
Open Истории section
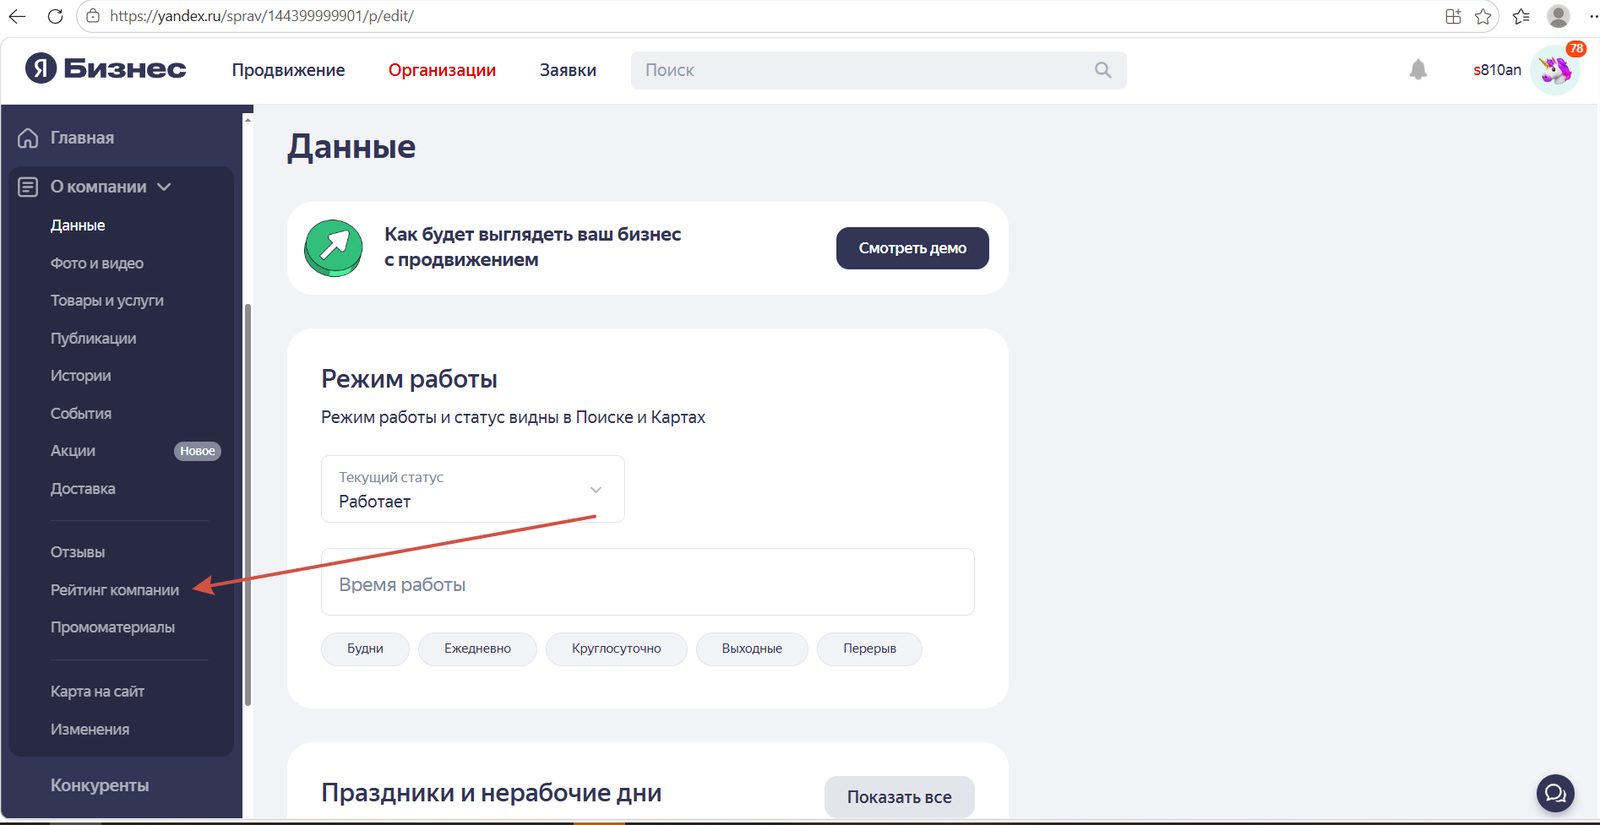pyautogui.click(x=81, y=375)
